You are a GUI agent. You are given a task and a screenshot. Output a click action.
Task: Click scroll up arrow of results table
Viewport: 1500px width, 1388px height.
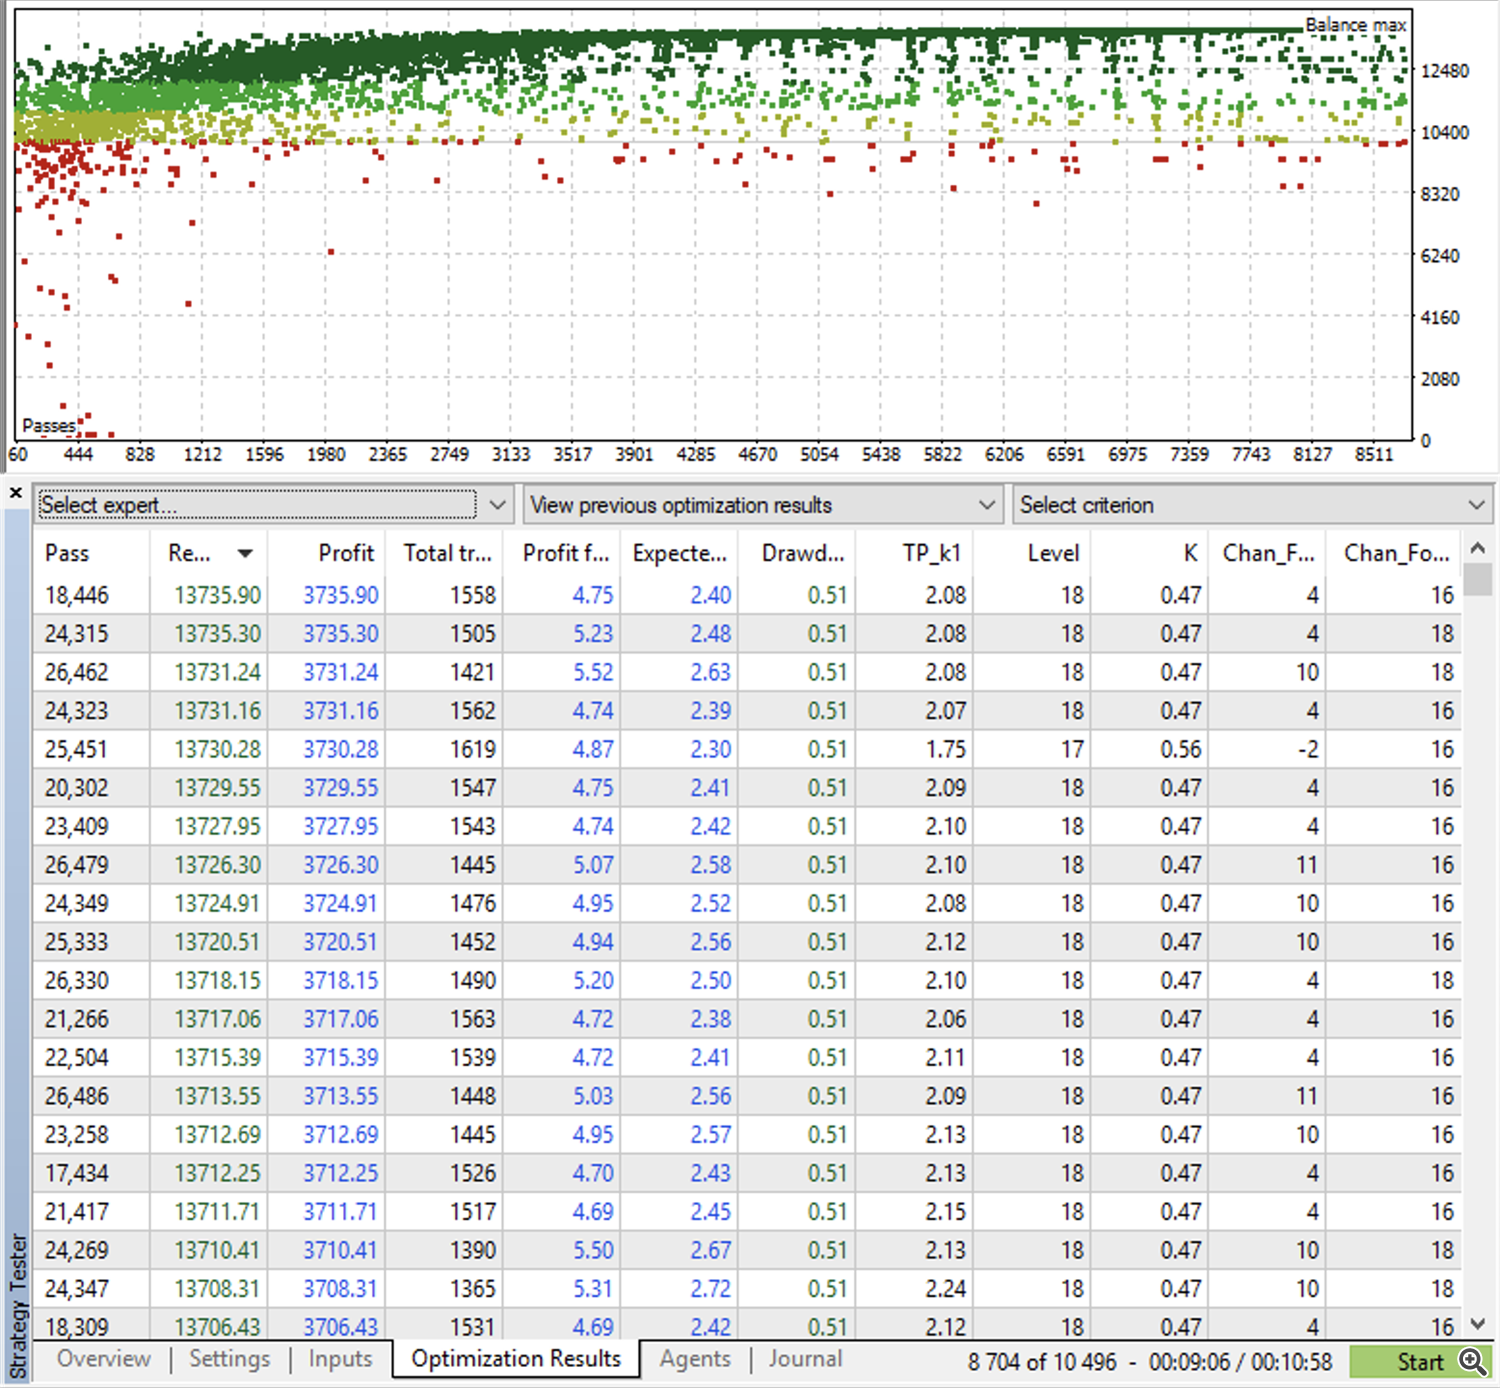[1478, 548]
